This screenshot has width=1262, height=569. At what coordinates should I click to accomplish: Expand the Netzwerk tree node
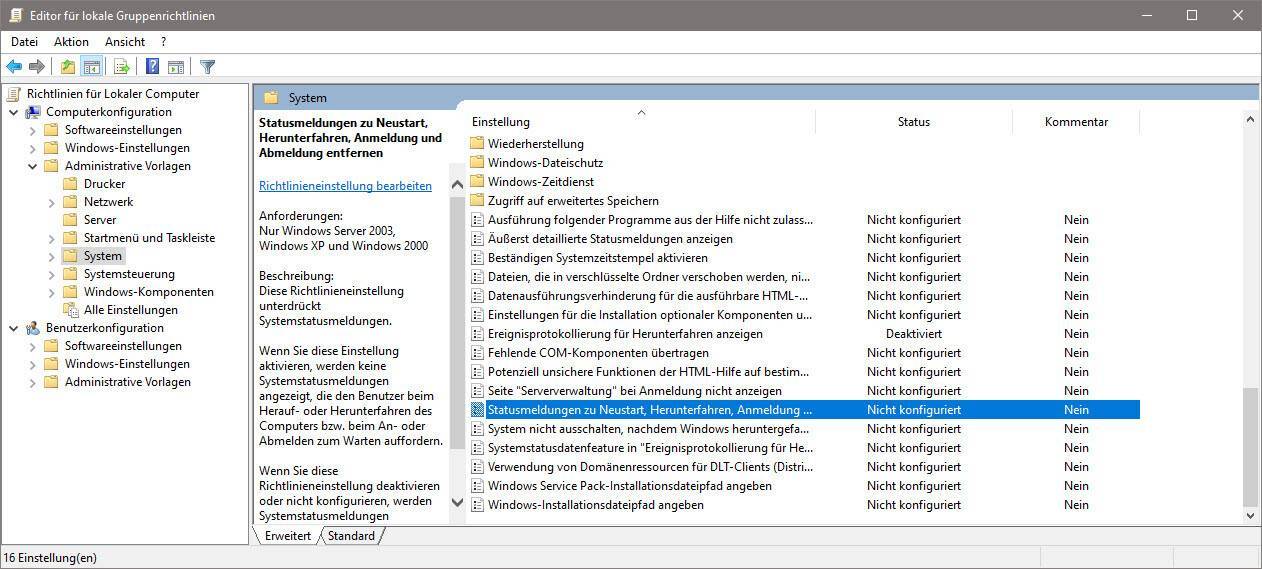click(51, 202)
